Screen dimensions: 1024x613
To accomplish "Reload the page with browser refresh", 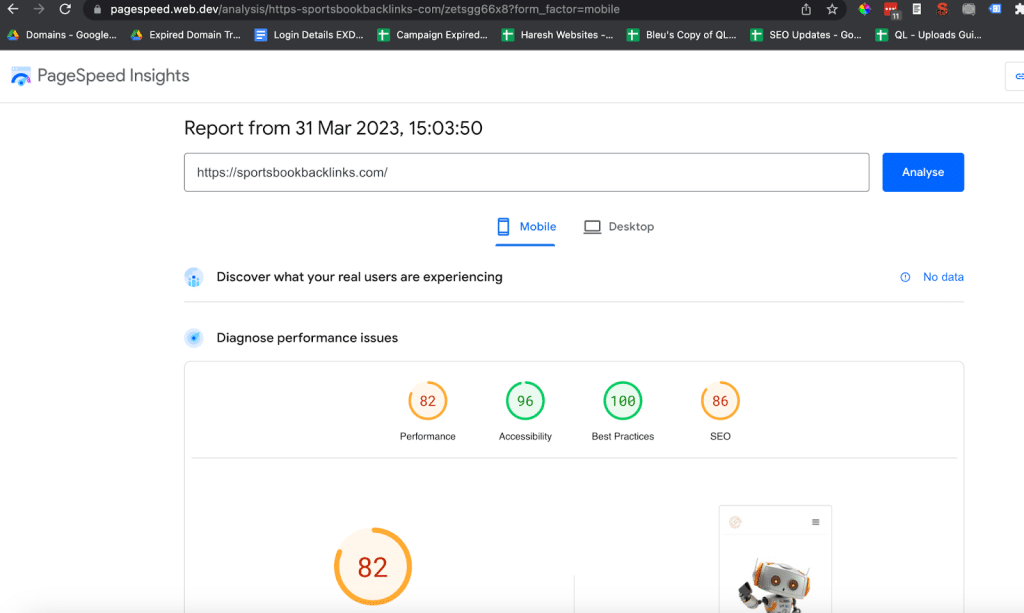I will tap(65, 9).
